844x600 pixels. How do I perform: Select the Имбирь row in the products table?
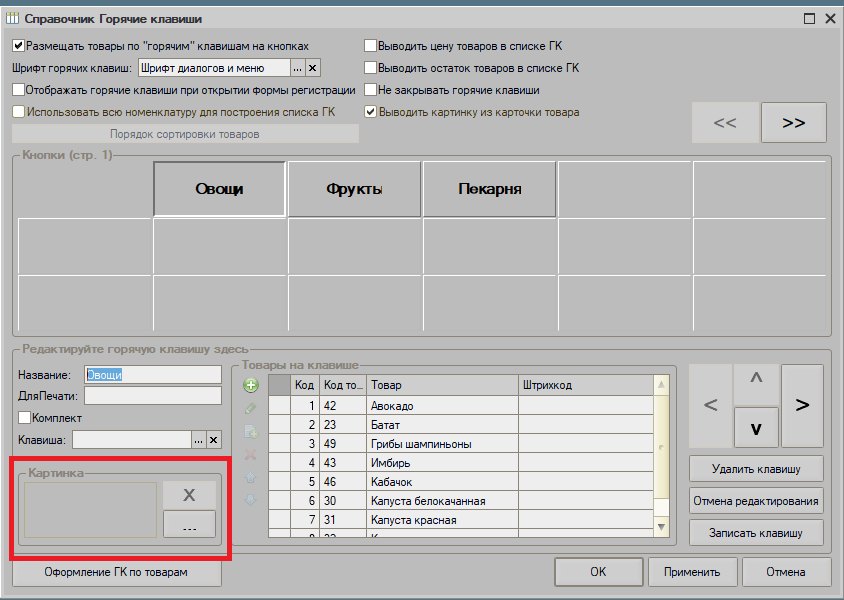[x=461, y=463]
